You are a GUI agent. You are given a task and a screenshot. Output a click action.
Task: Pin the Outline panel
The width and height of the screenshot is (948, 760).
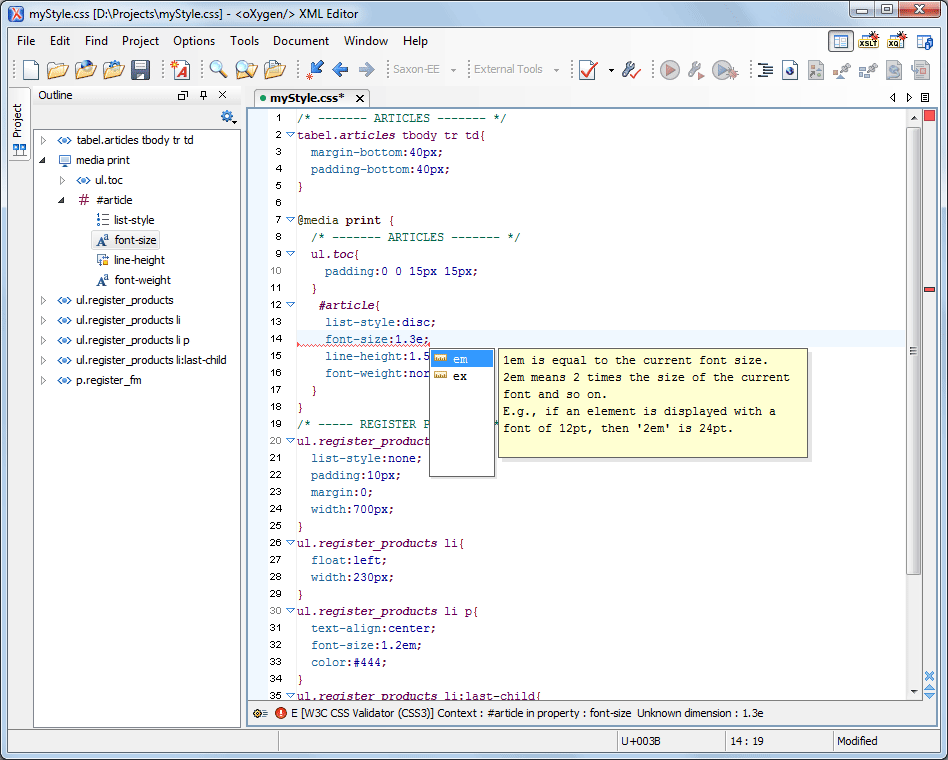point(203,95)
